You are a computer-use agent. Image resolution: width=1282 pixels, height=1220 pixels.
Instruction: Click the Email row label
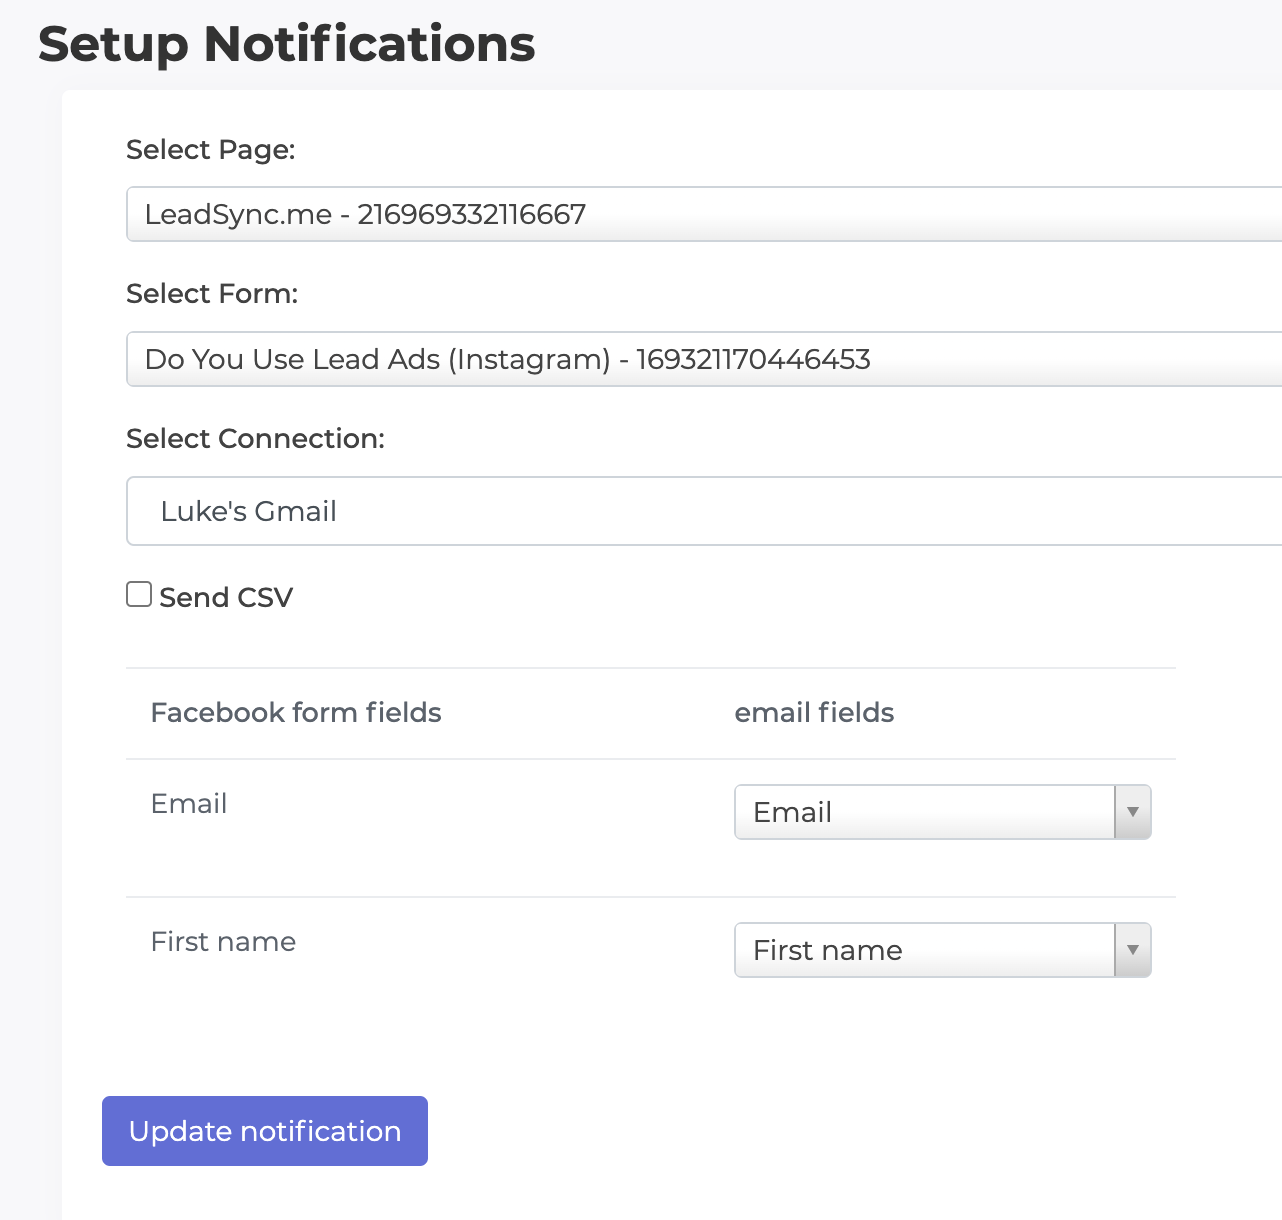189,803
